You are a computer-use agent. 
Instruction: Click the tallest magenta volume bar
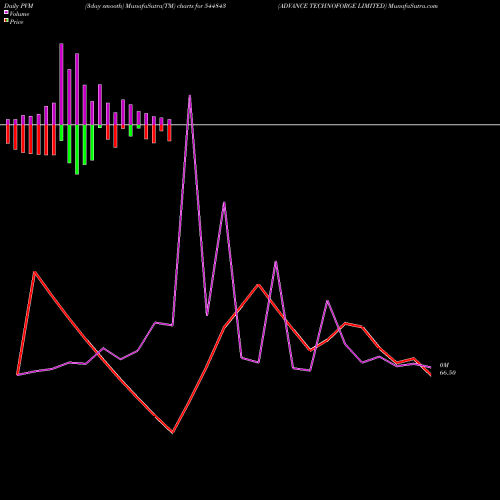point(61,84)
